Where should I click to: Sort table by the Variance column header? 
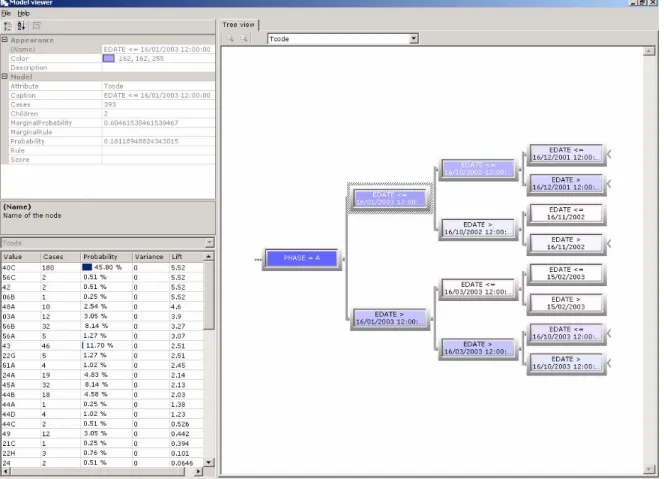click(150, 257)
